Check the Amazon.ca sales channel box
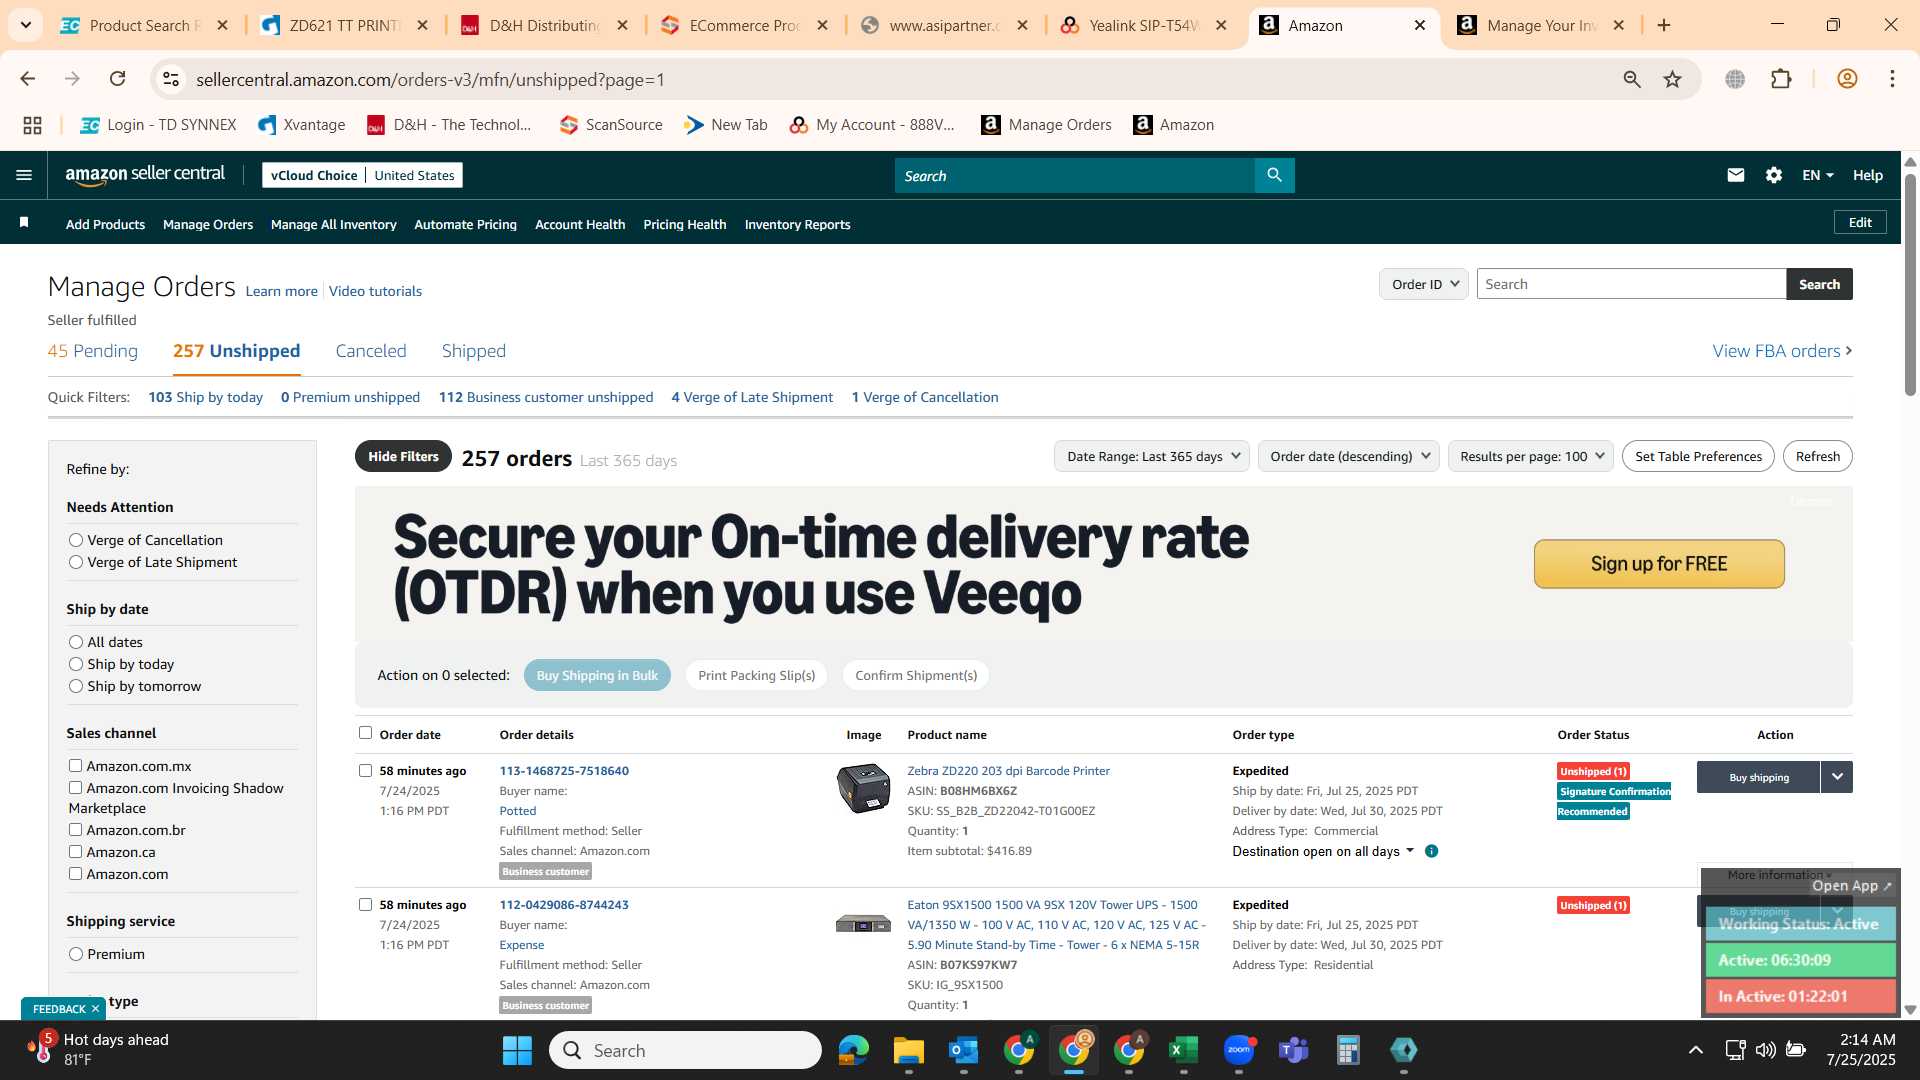 pyautogui.click(x=75, y=852)
